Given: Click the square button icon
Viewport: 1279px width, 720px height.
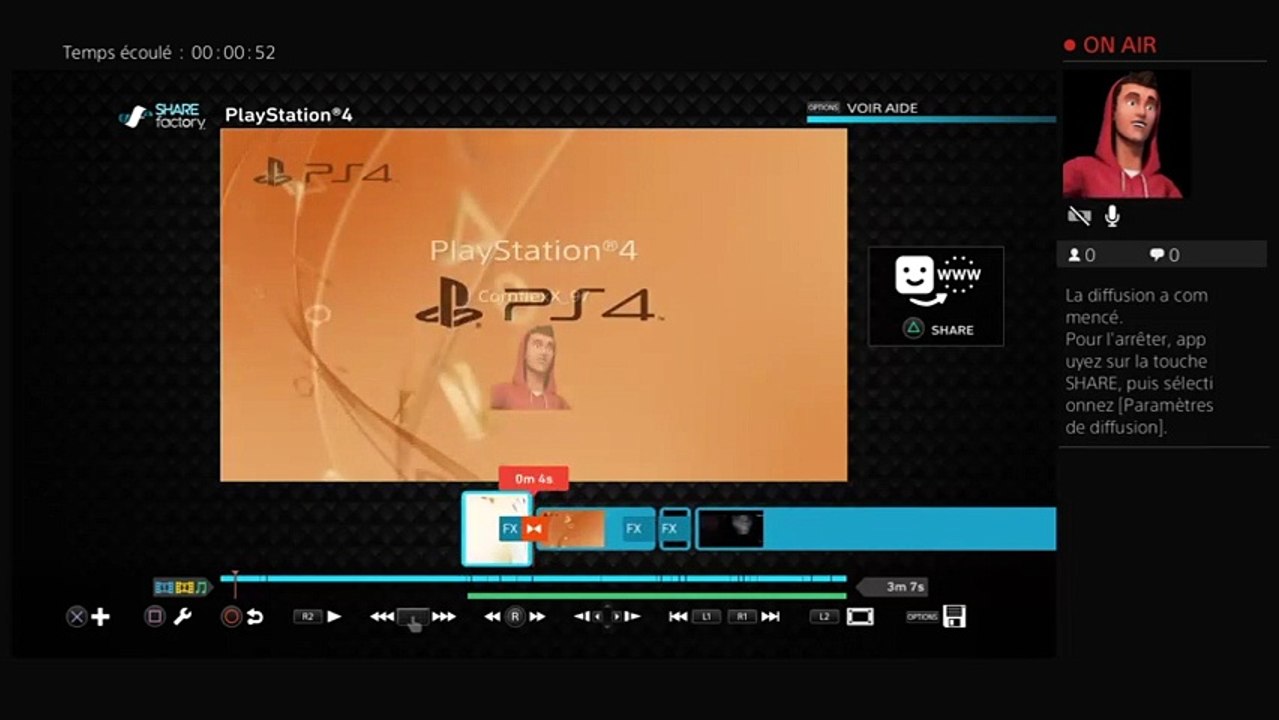Looking at the screenshot, I should [155, 617].
